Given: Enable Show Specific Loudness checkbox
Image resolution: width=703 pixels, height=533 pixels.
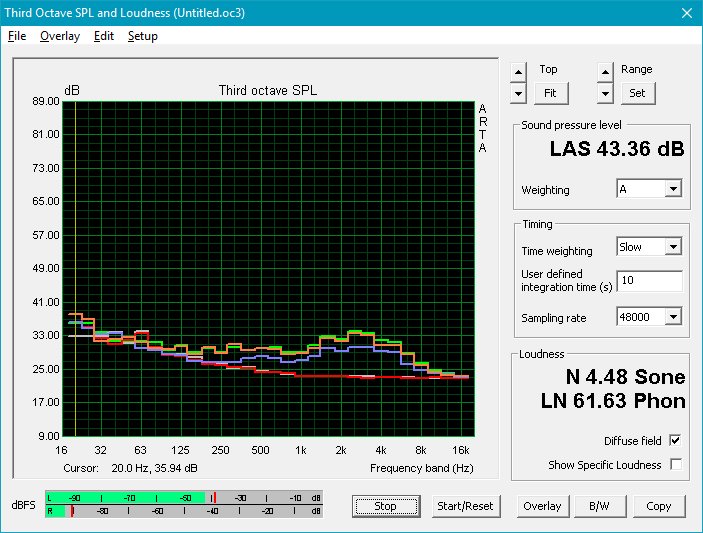Looking at the screenshot, I should coord(675,464).
